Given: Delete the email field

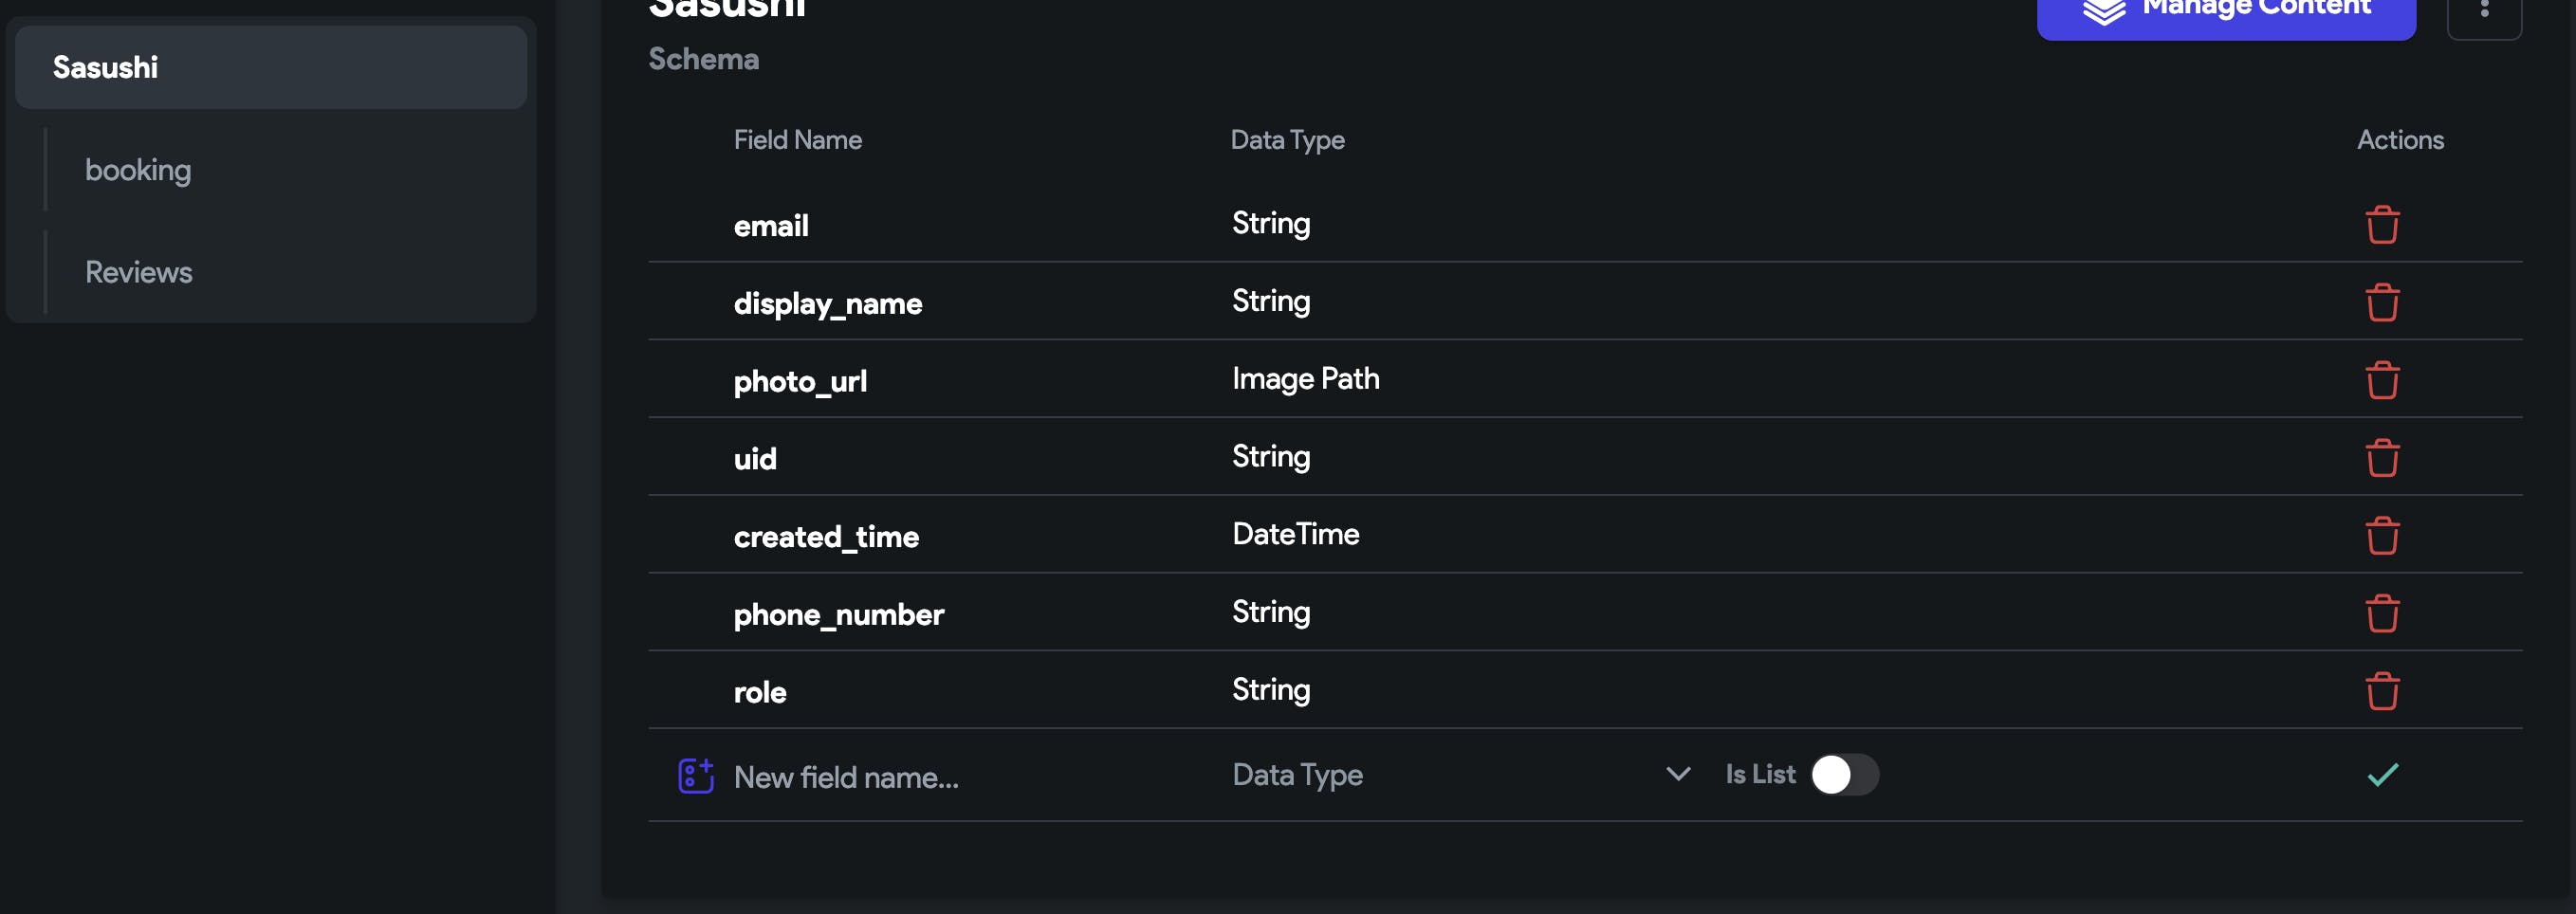Looking at the screenshot, I should pyautogui.click(x=2382, y=225).
